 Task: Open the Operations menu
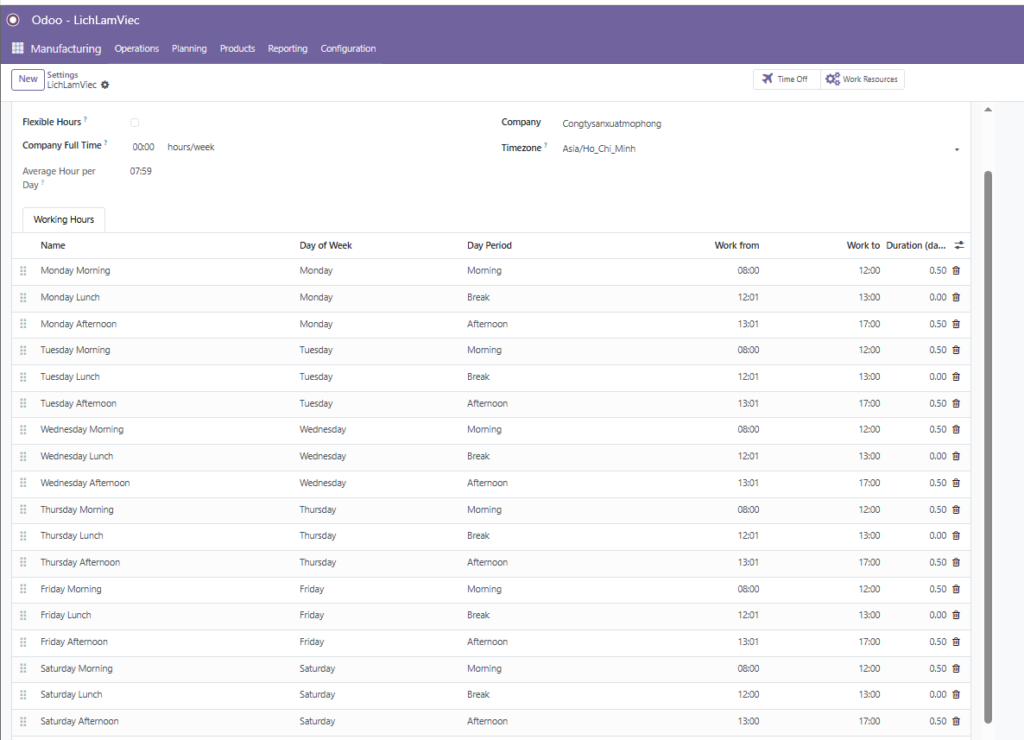(x=137, y=48)
